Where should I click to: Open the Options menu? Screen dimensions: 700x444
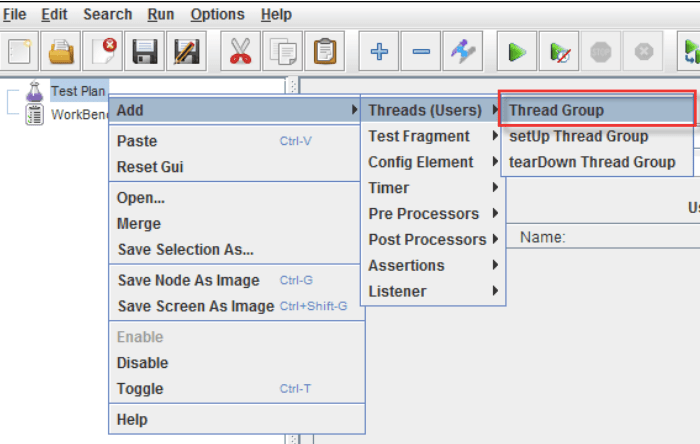coord(217,15)
